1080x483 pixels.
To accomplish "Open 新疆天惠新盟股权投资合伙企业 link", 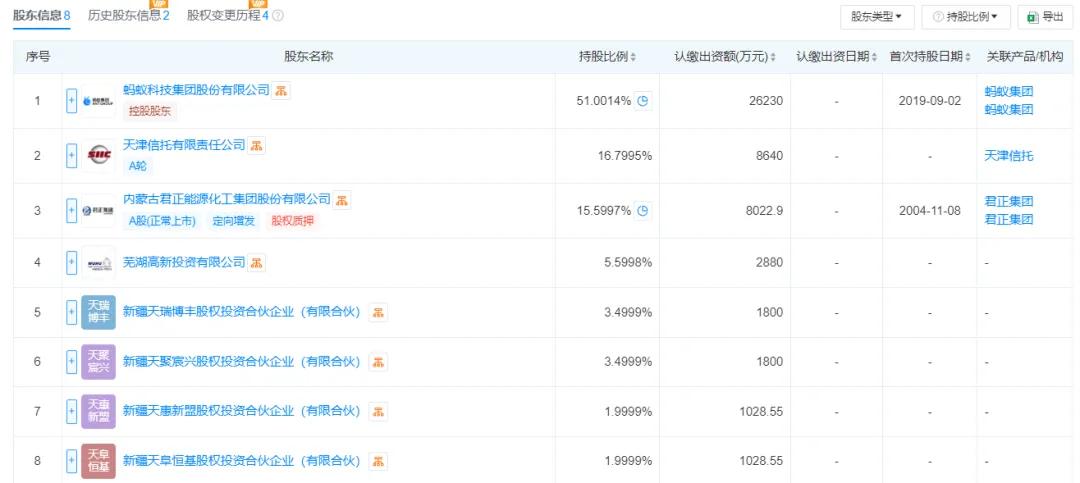I will click(x=241, y=411).
